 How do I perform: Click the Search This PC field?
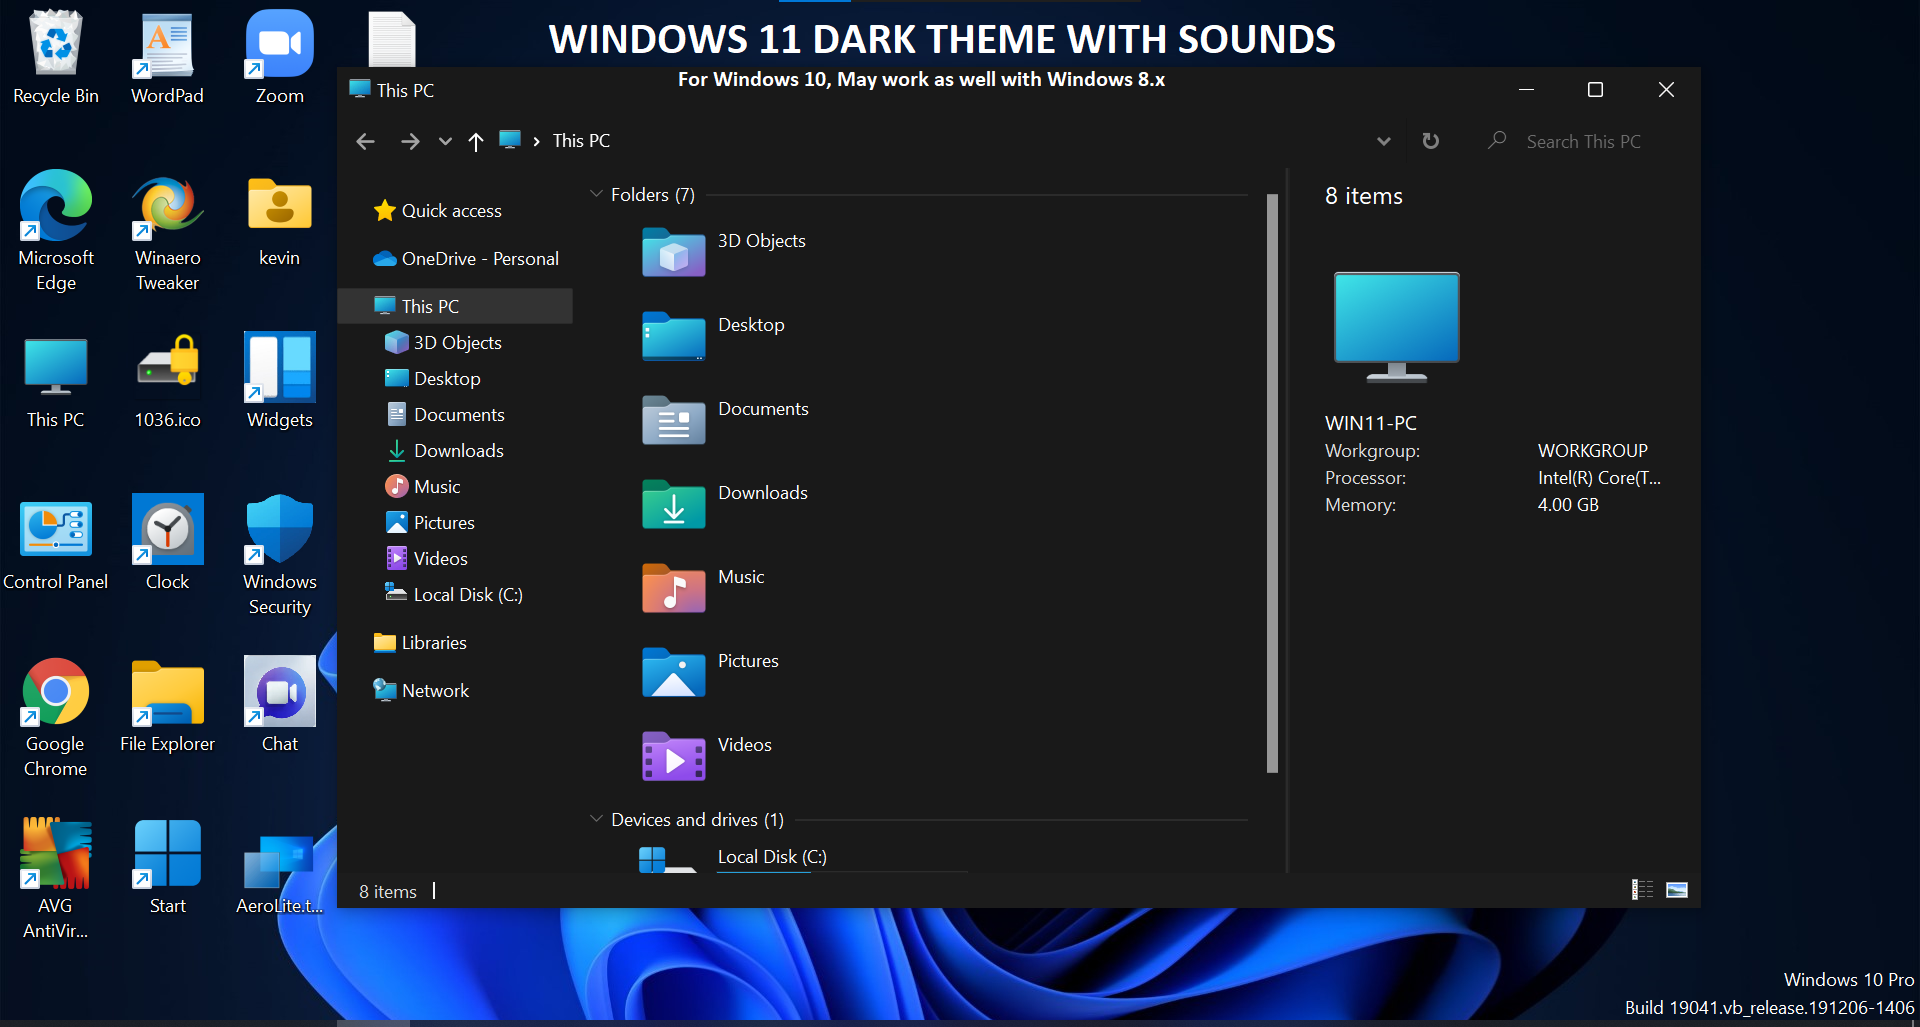click(x=1583, y=142)
